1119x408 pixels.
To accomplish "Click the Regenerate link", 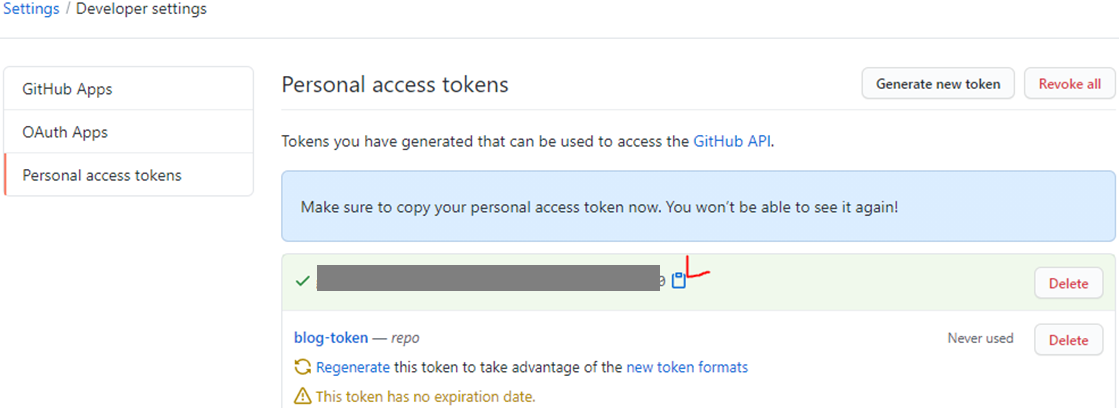I will pos(353,367).
